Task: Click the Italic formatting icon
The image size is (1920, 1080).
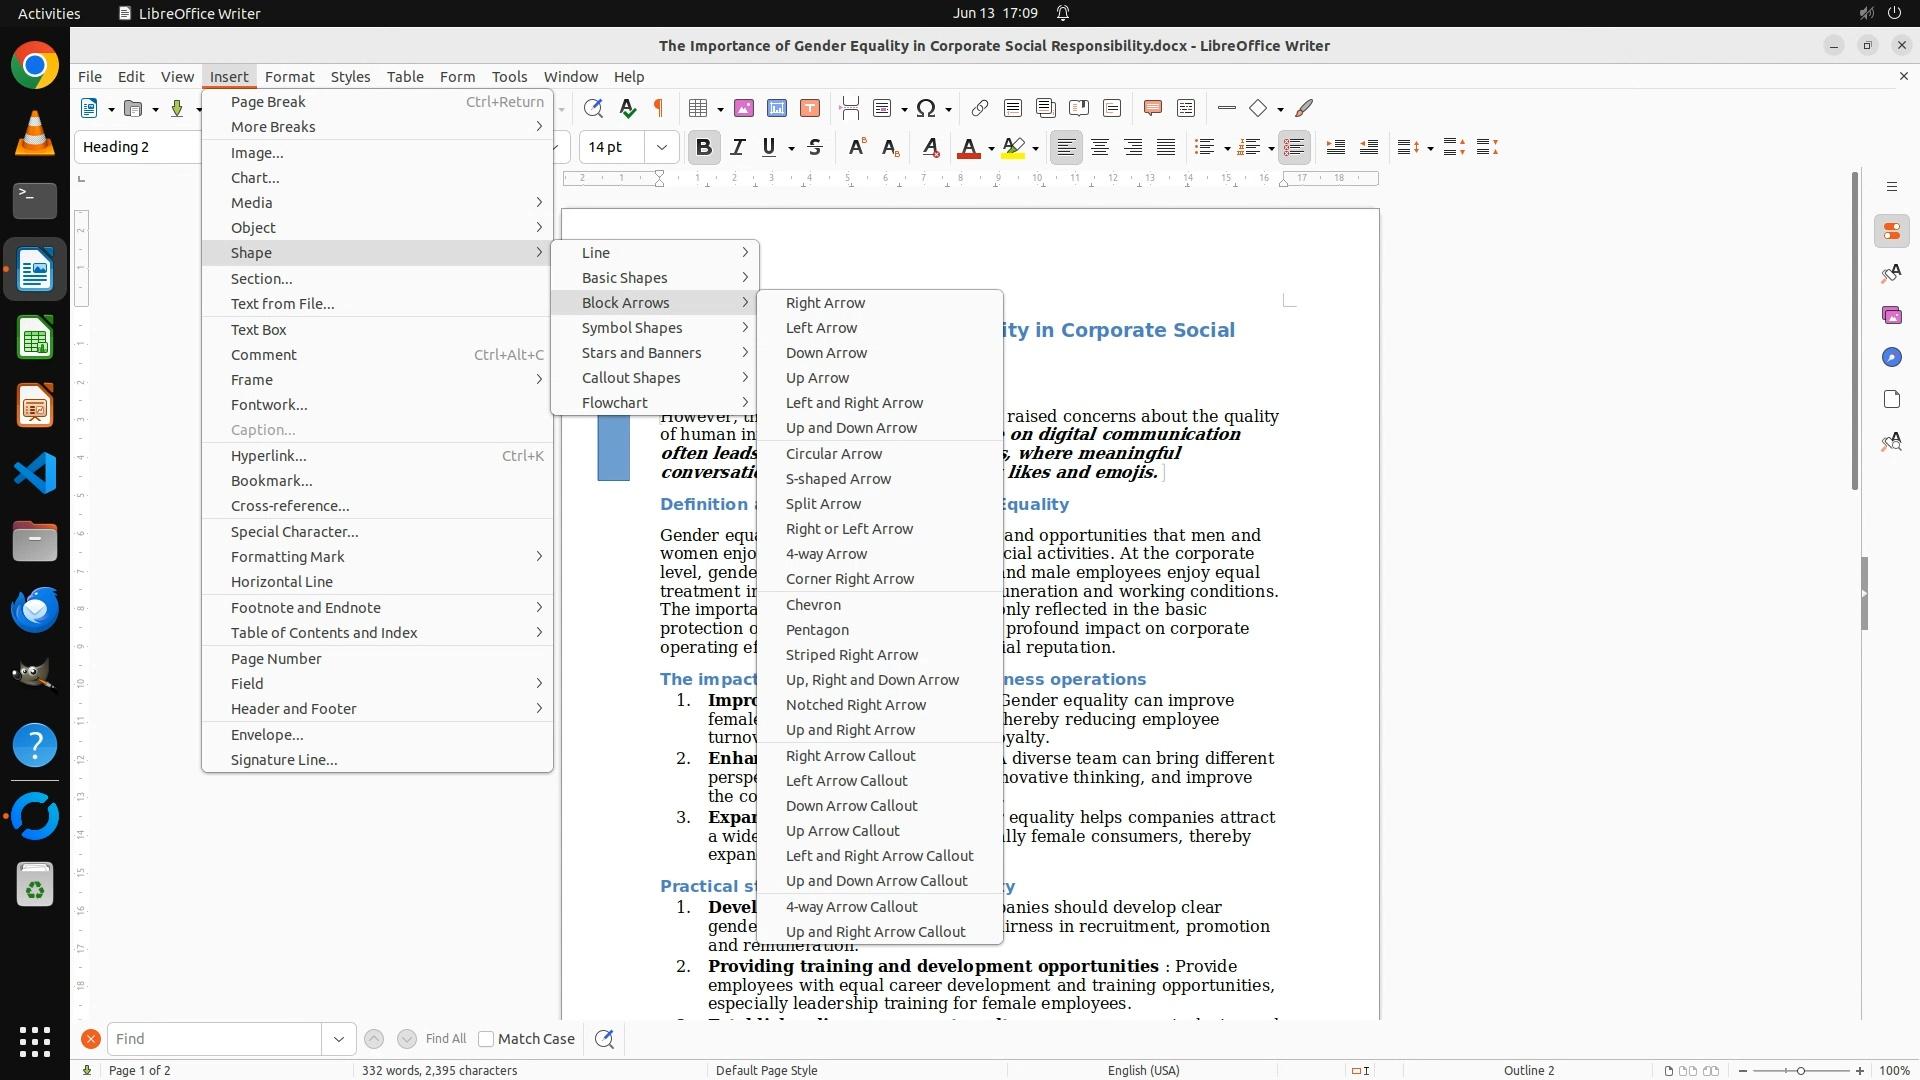Action: point(737,147)
